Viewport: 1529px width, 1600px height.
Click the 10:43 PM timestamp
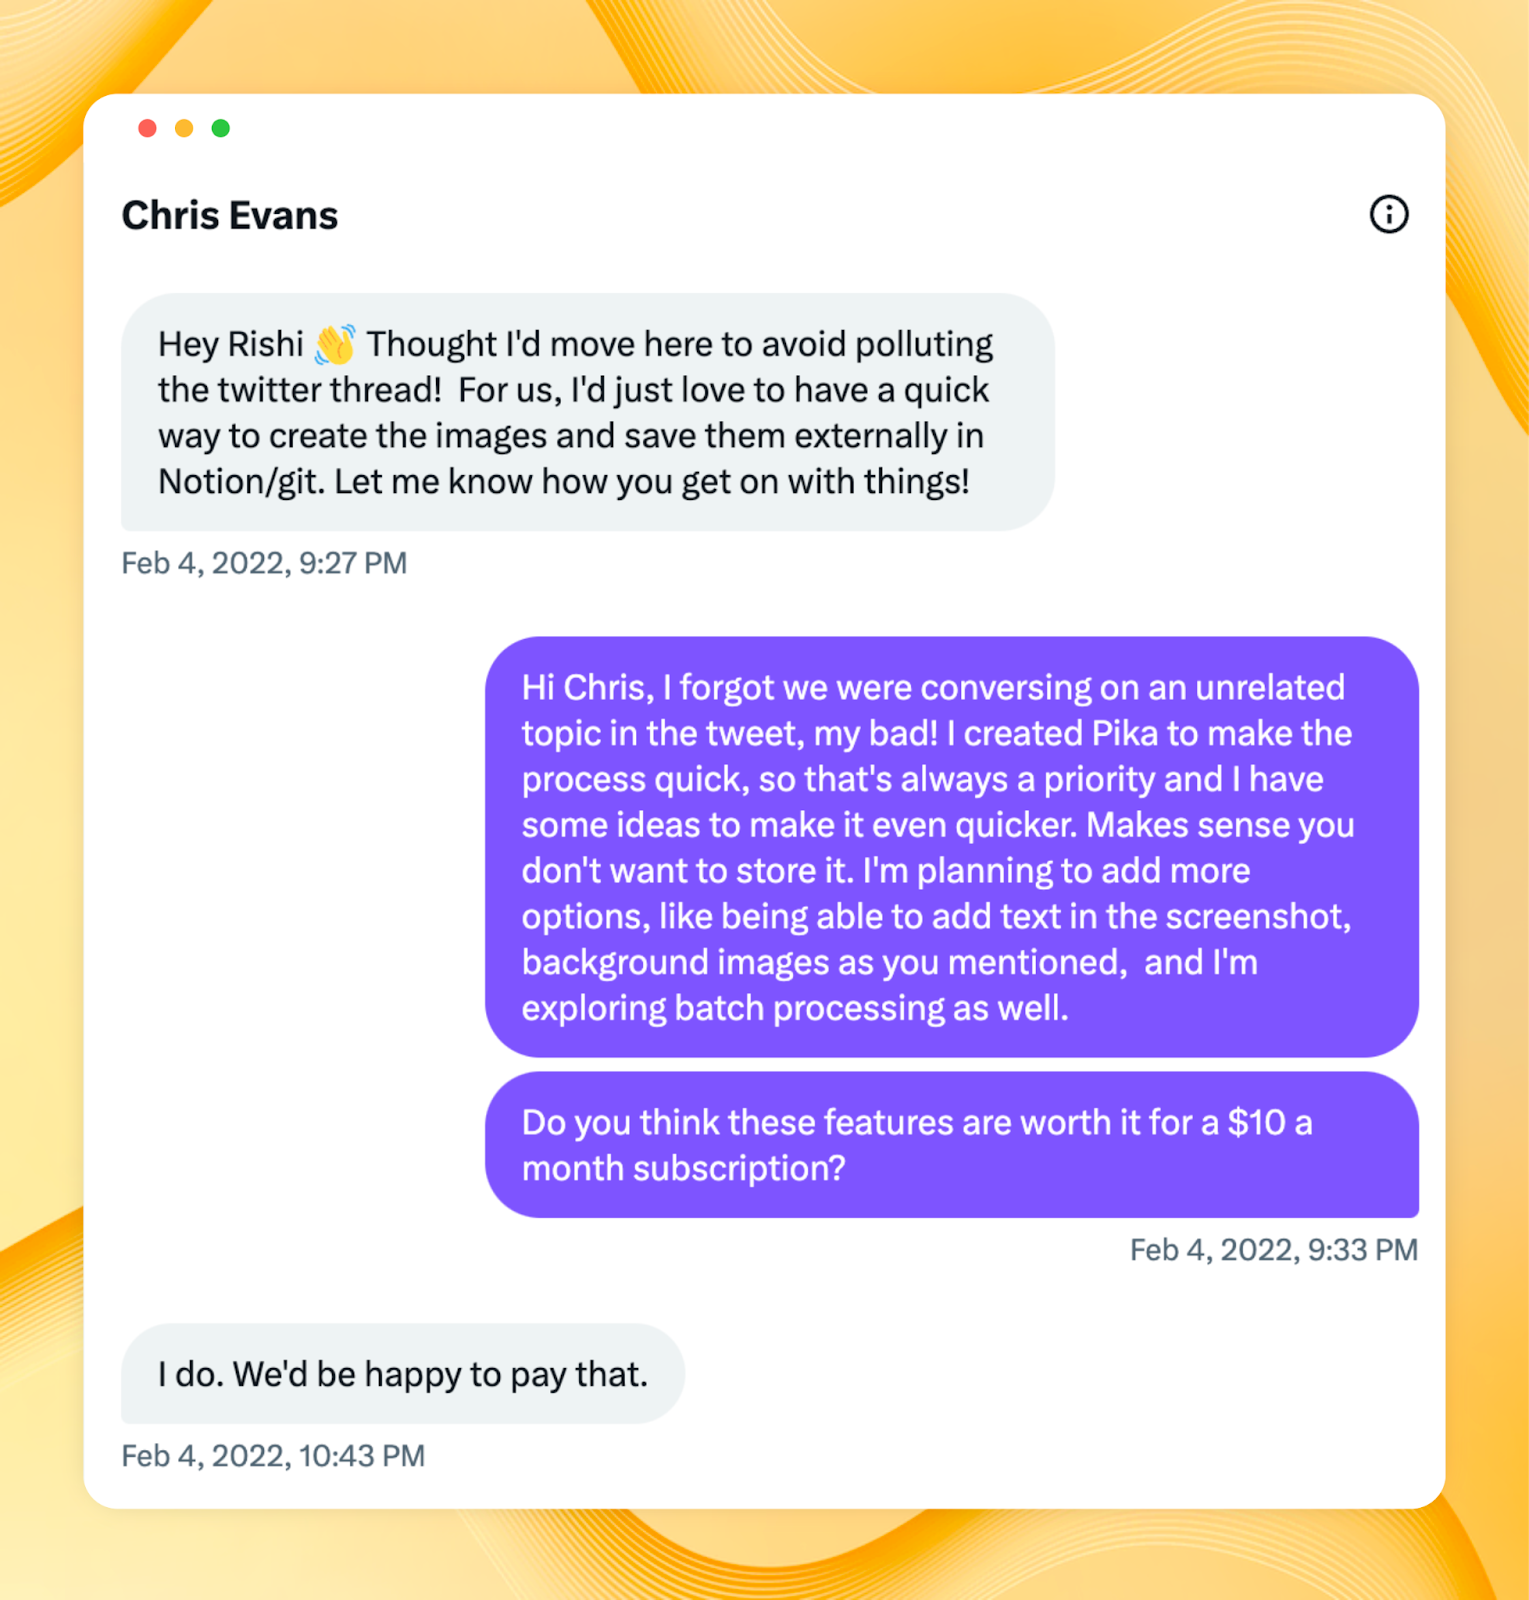click(273, 1456)
